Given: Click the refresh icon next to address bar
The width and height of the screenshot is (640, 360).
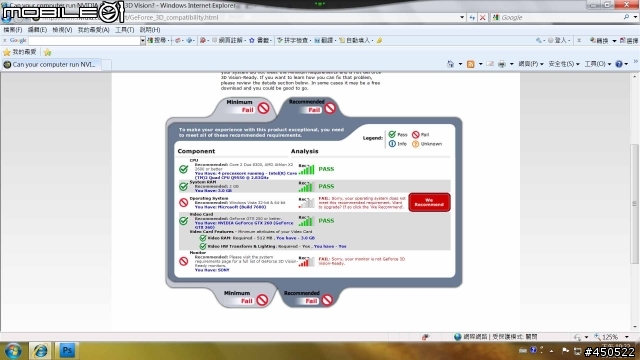Looking at the screenshot, I should 472,18.
